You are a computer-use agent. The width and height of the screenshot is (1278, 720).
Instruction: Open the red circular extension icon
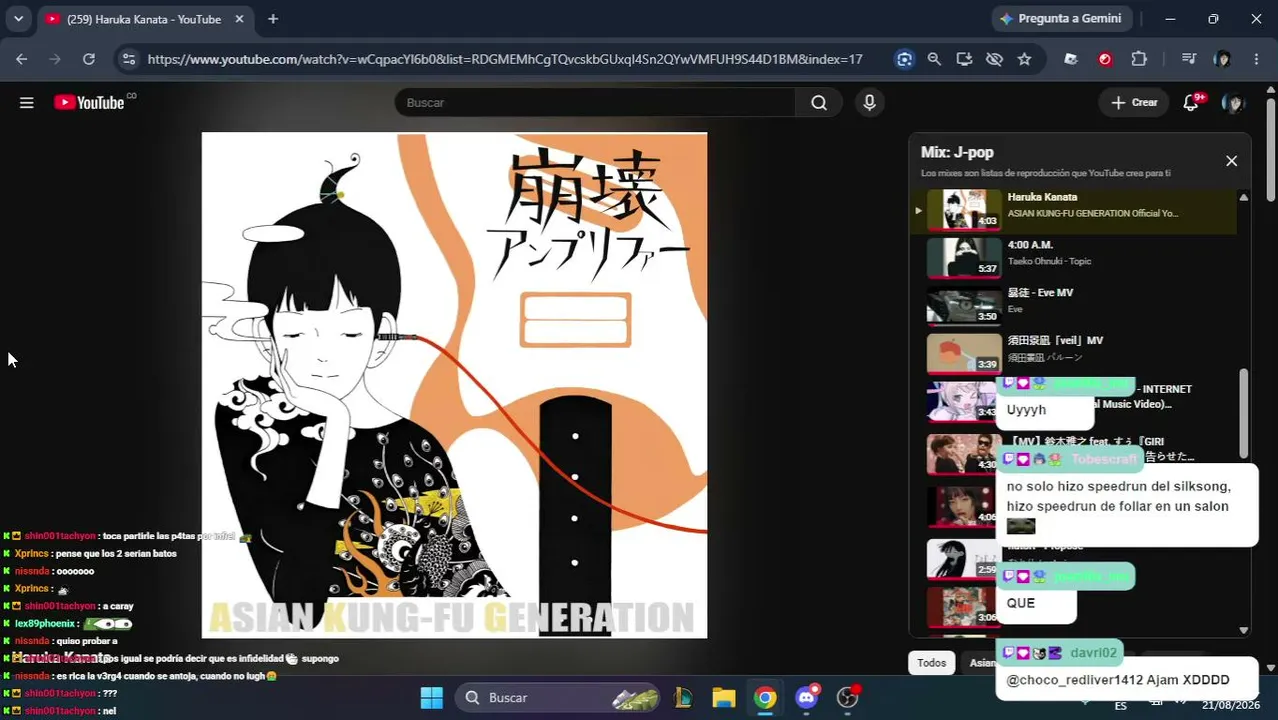1105,59
